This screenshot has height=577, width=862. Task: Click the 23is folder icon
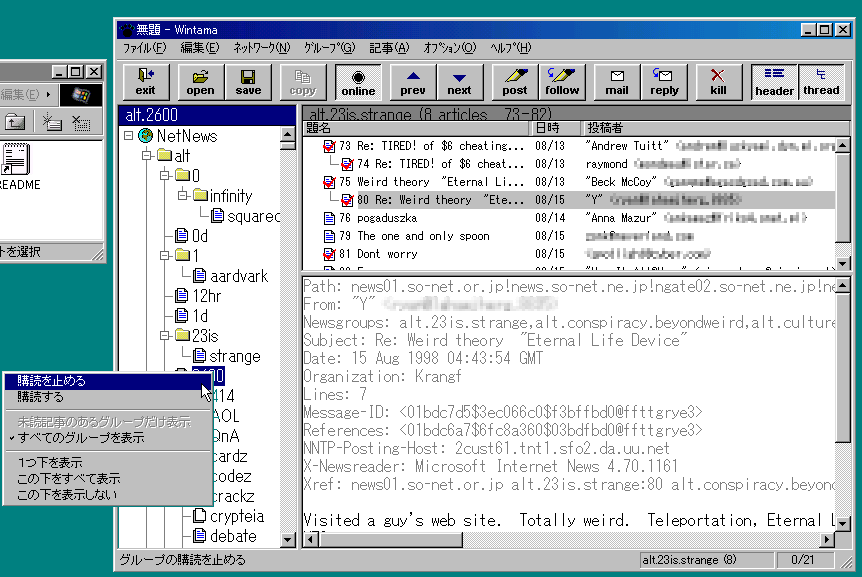(x=182, y=335)
